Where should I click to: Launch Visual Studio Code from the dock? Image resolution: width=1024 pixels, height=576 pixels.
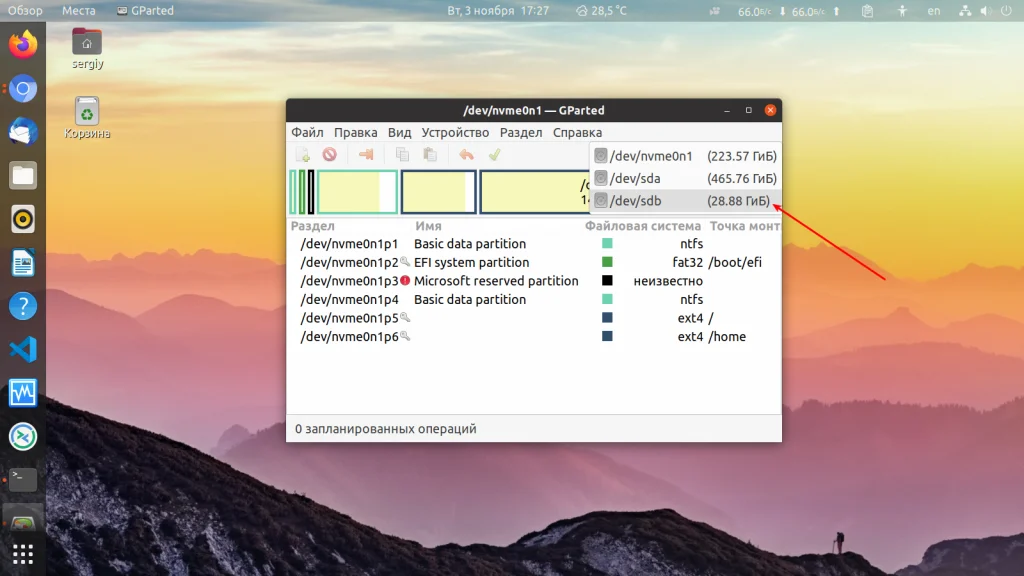[x=23, y=350]
